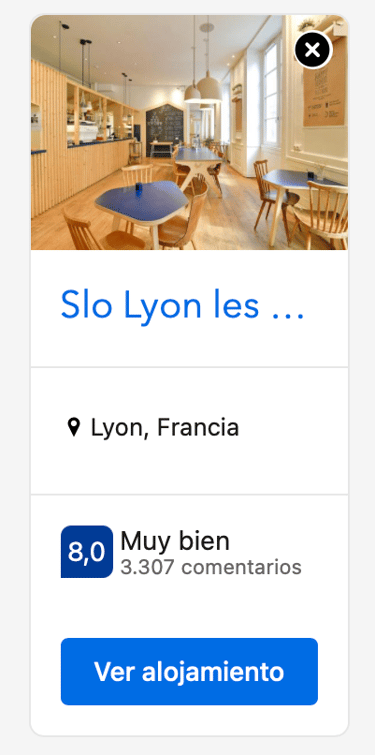Image resolution: width=375 pixels, height=755 pixels.
Task: Click the chalkboard in the property photo
Action: [165, 124]
